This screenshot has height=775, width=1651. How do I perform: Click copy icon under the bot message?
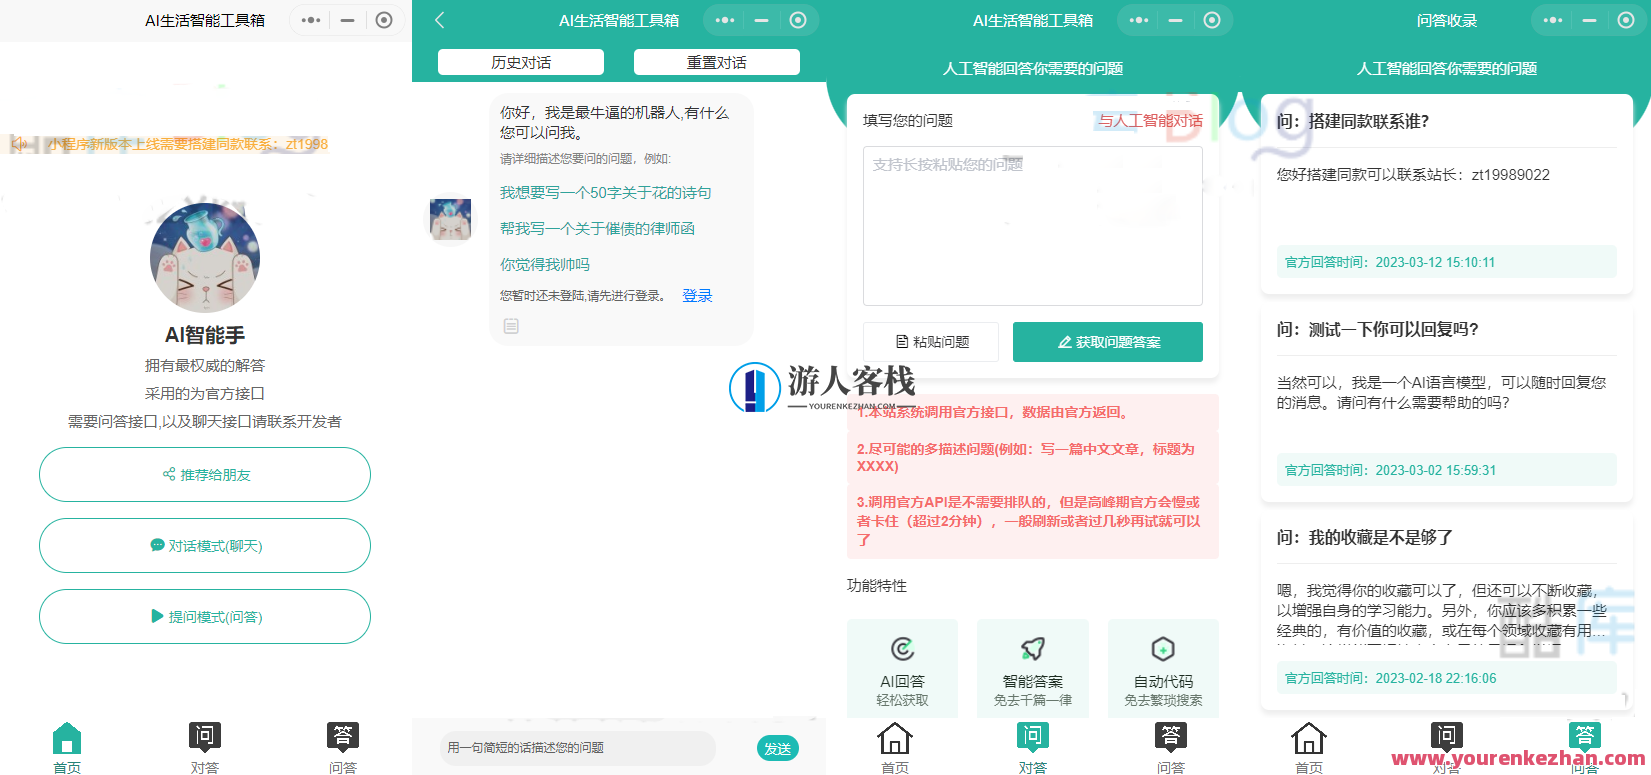511,326
